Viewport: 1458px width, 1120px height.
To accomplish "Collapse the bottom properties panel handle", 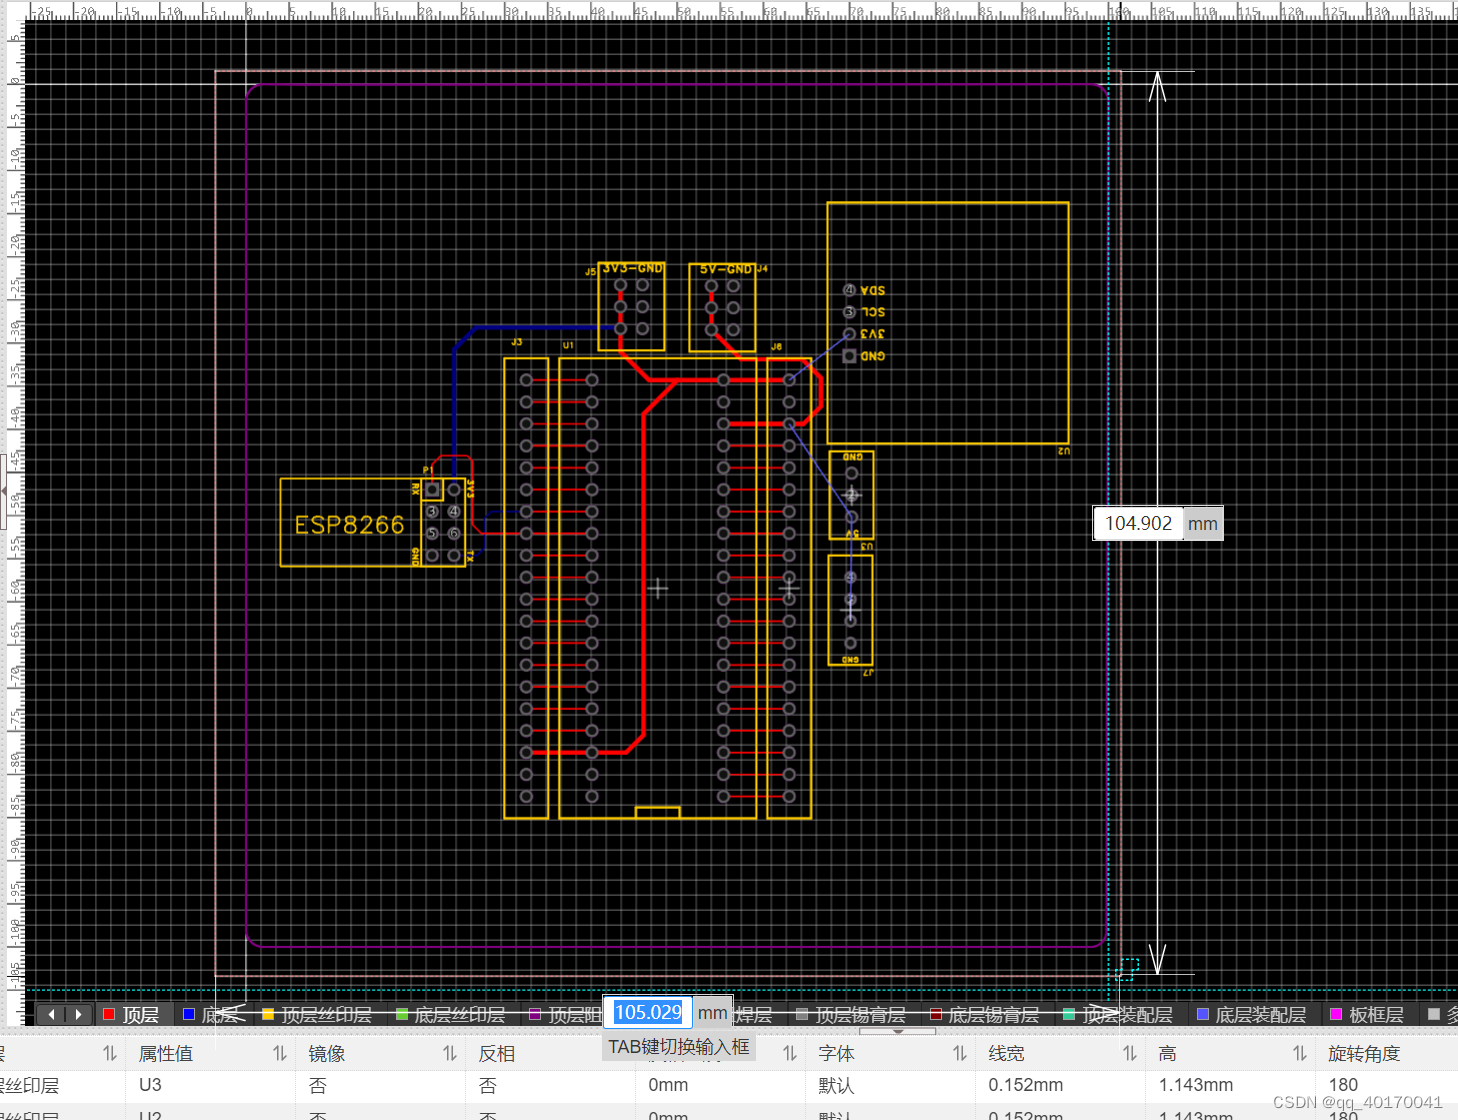I will 898,1030.
